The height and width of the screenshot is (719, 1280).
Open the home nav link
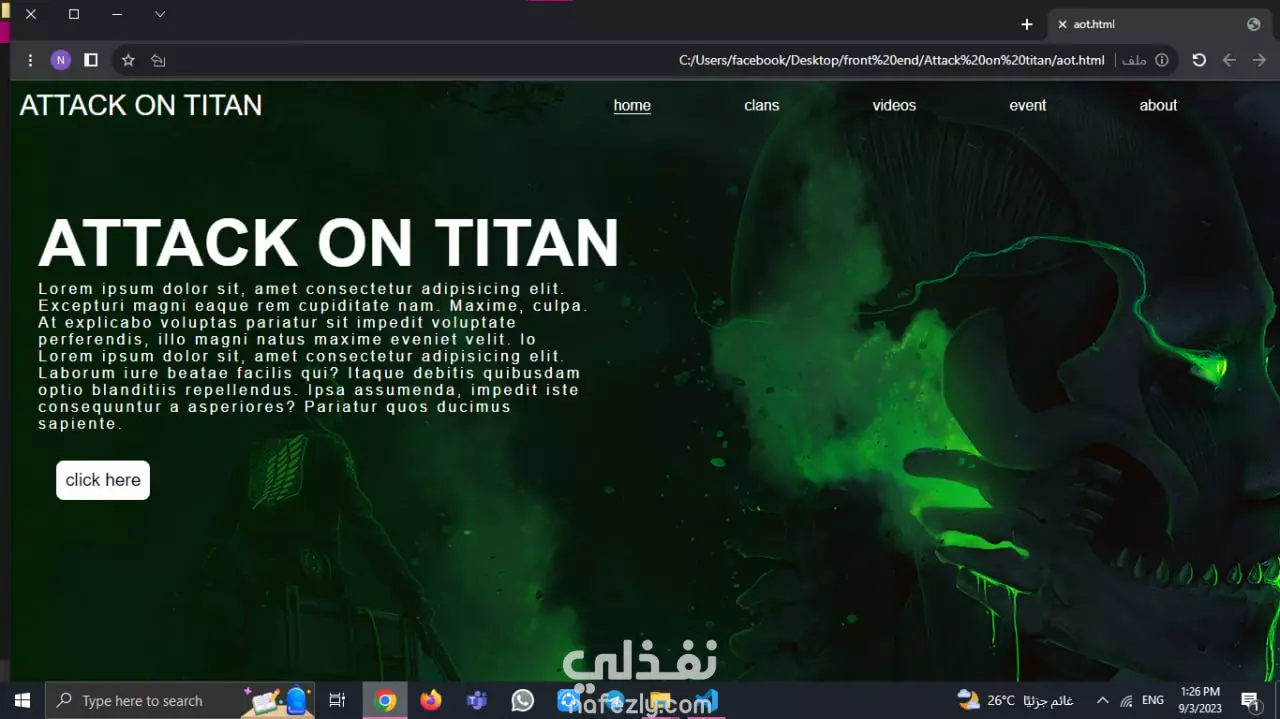pos(632,105)
